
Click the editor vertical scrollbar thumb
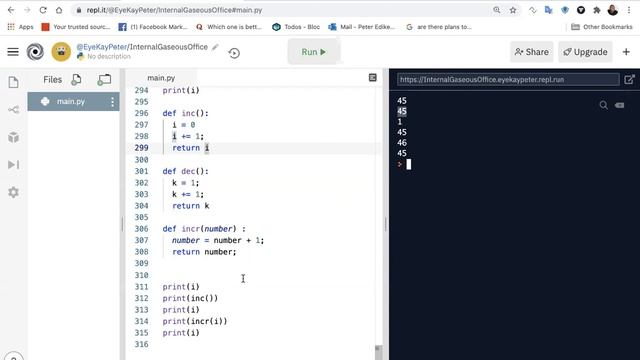point(378,353)
